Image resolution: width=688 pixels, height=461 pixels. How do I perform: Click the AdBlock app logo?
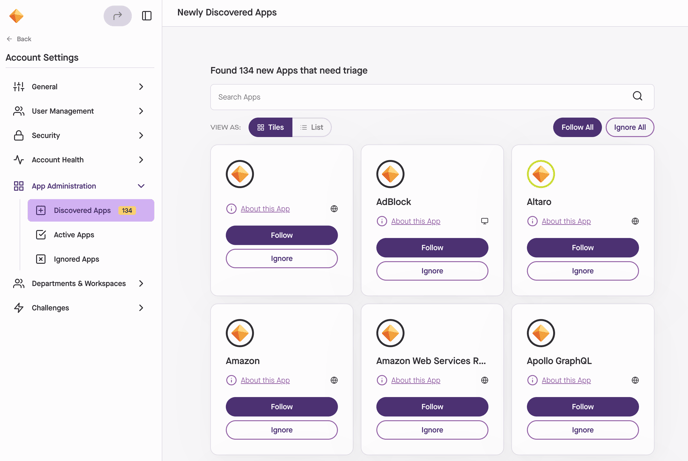pos(390,174)
